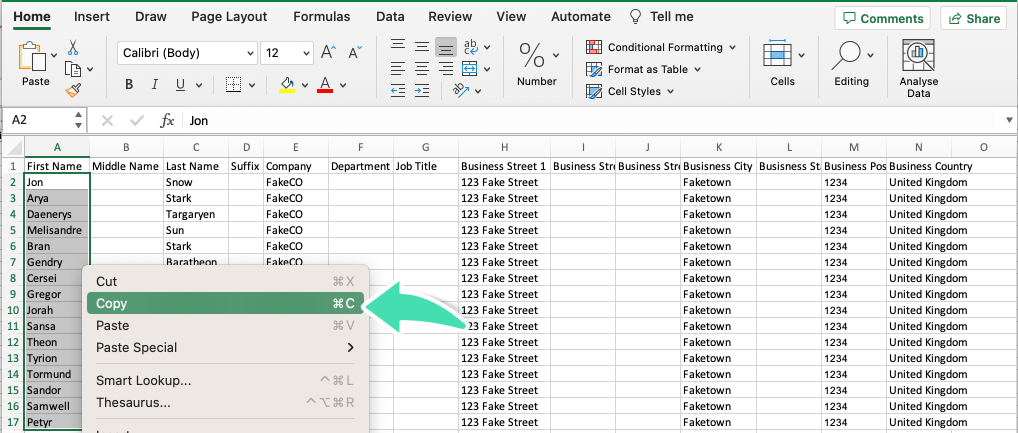Expand the fill color dropdown arrow

click(304, 85)
